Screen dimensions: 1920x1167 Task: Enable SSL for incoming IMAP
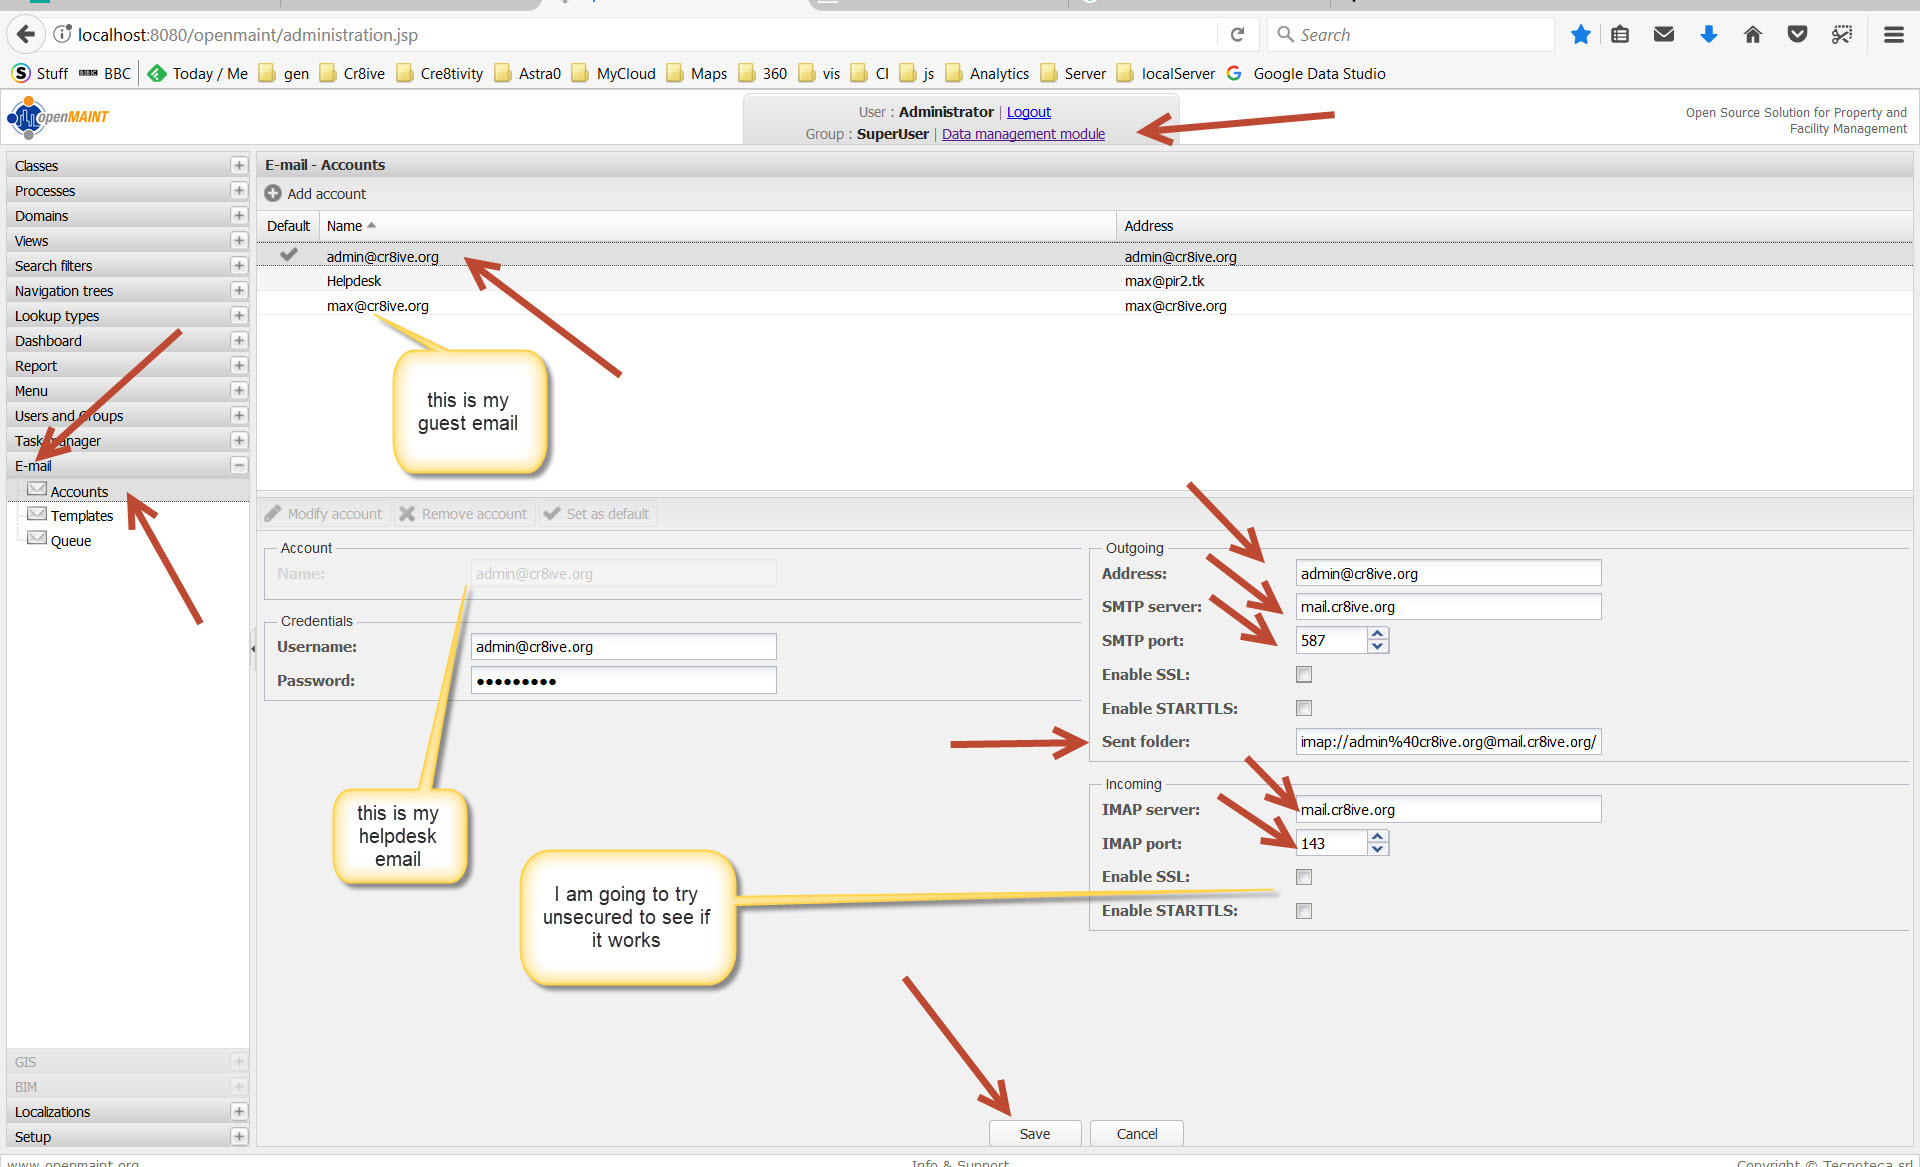coord(1304,878)
